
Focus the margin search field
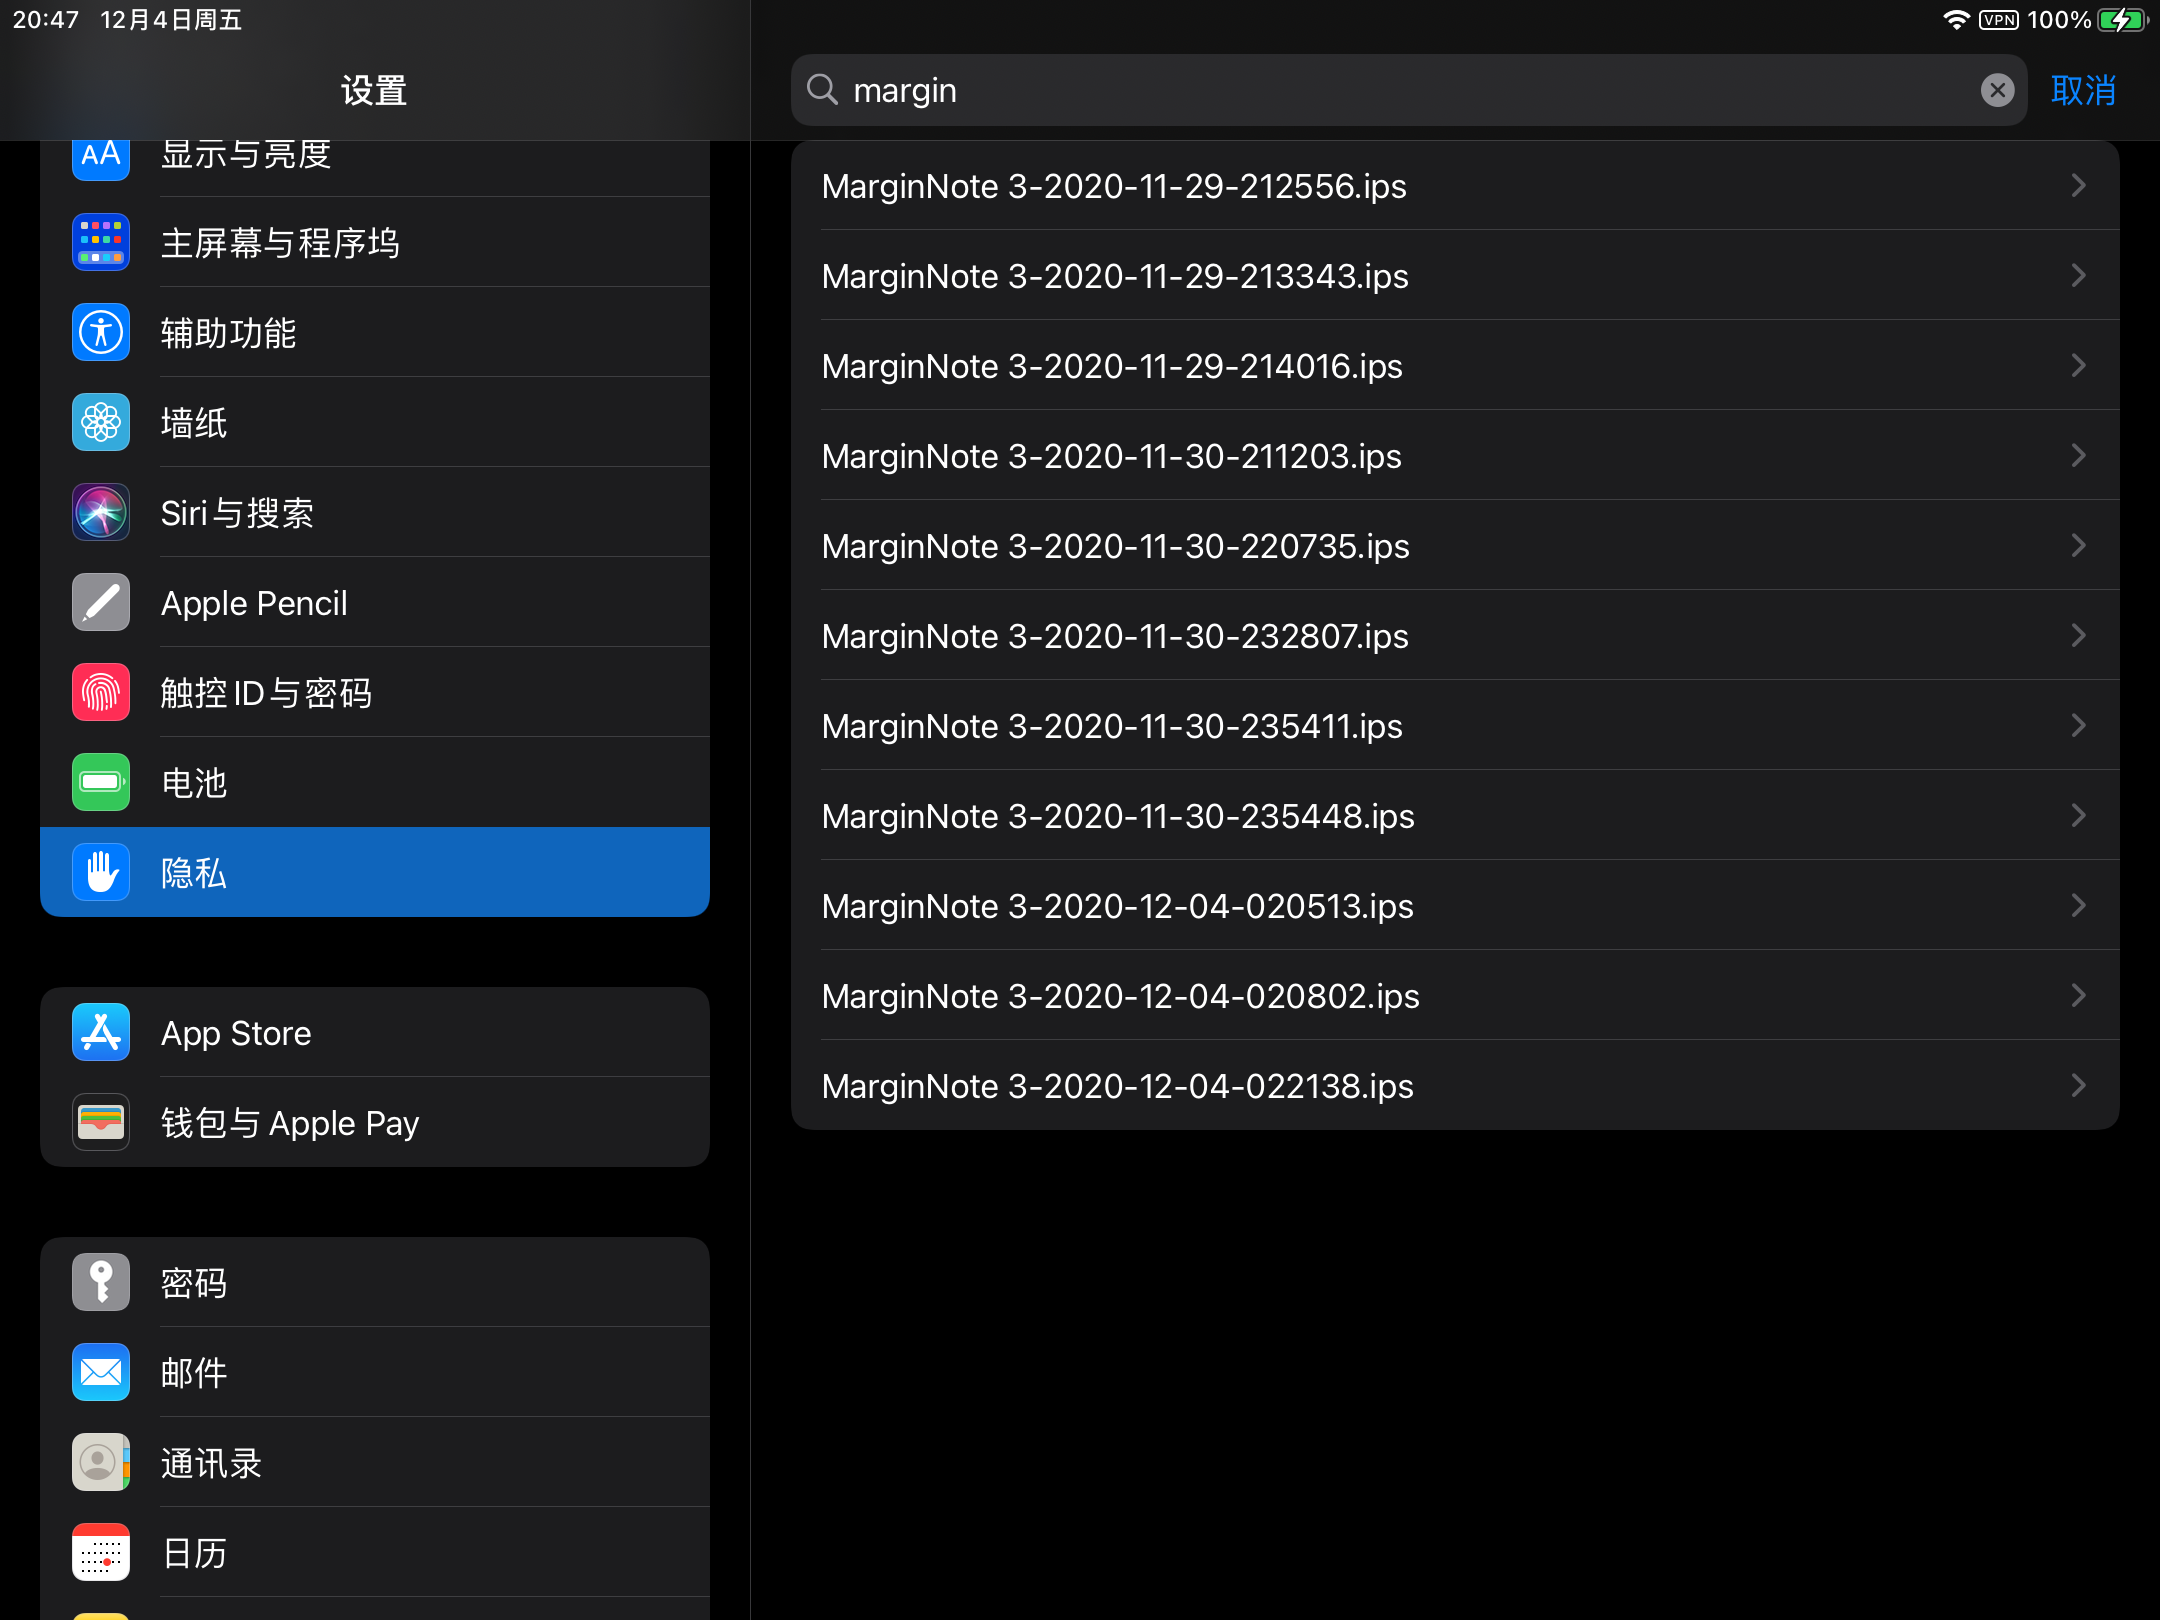pyautogui.click(x=1409, y=90)
